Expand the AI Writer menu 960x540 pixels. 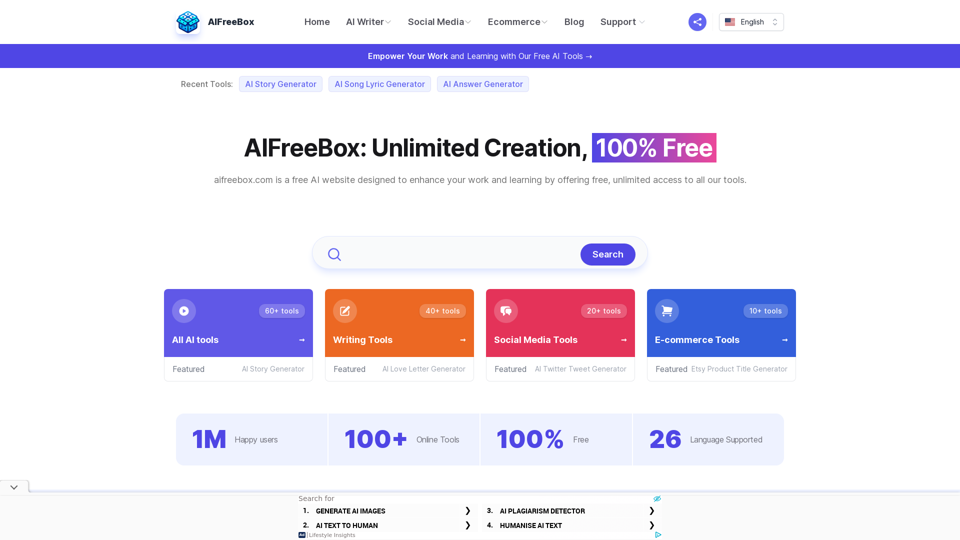tap(368, 22)
